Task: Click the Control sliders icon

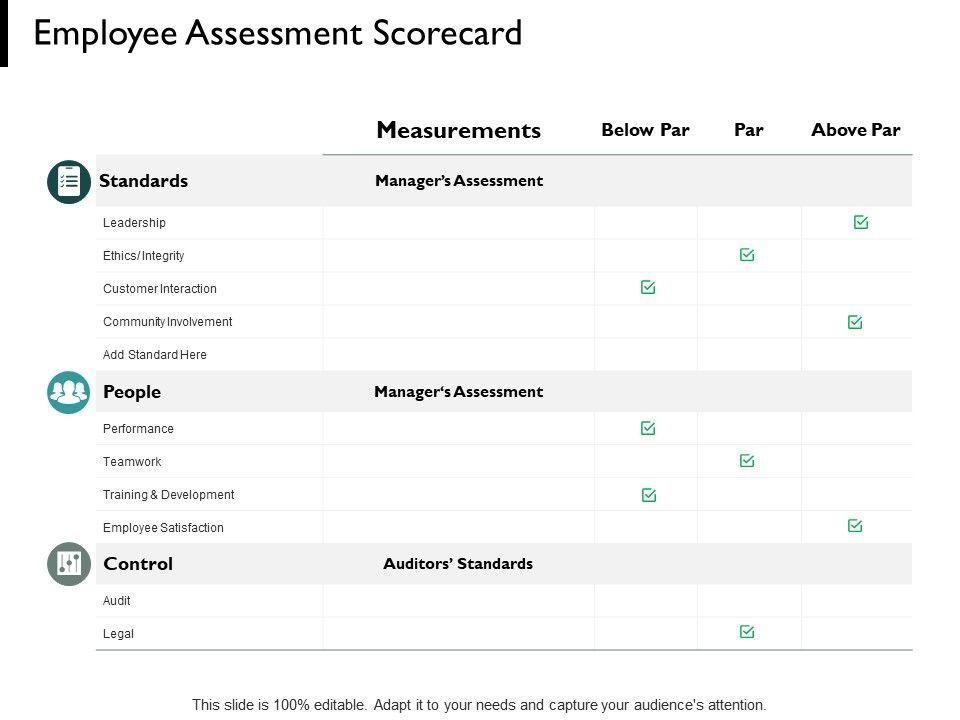Action: (x=69, y=564)
